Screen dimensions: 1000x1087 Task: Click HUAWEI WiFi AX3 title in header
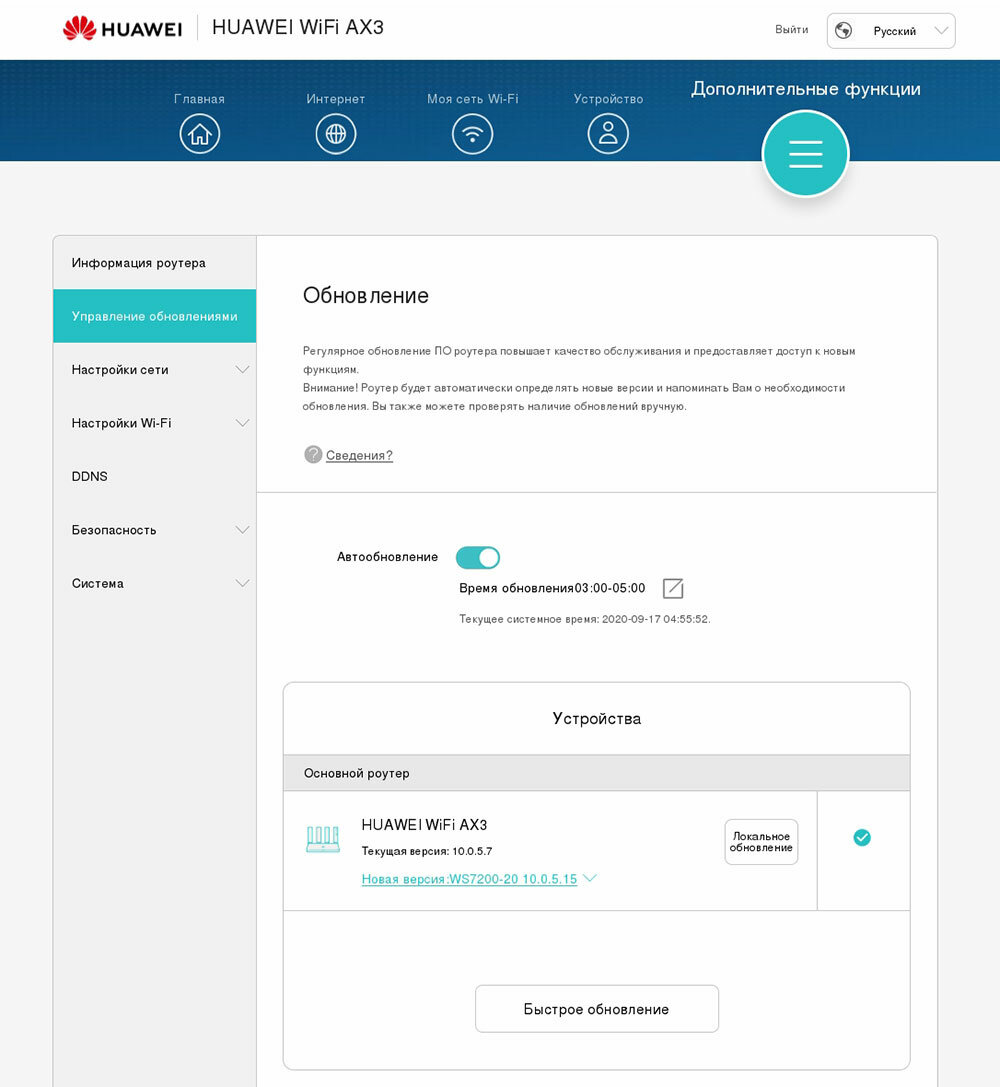click(x=298, y=27)
